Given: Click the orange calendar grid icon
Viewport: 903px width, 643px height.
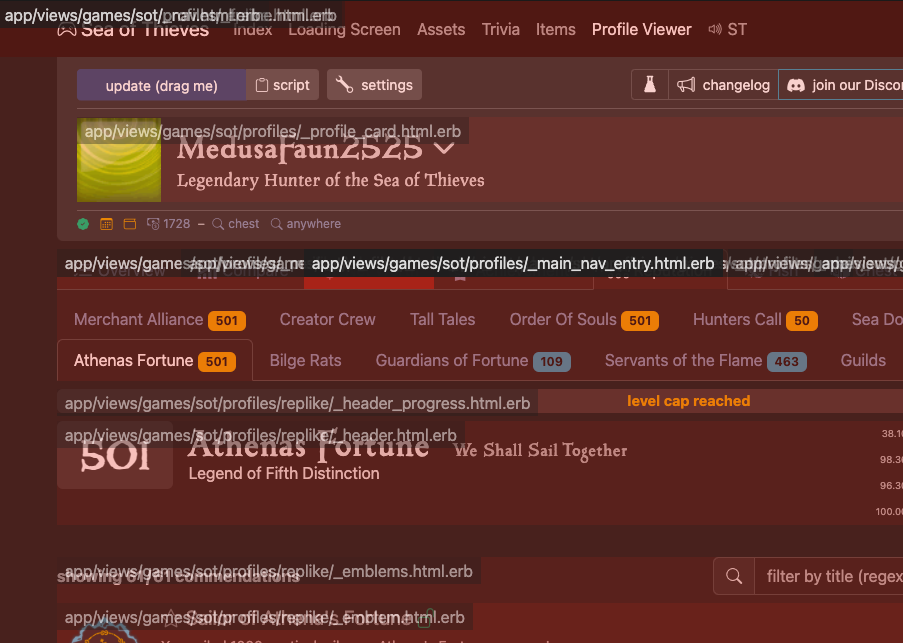Looking at the screenshot, I should (106, 224).
